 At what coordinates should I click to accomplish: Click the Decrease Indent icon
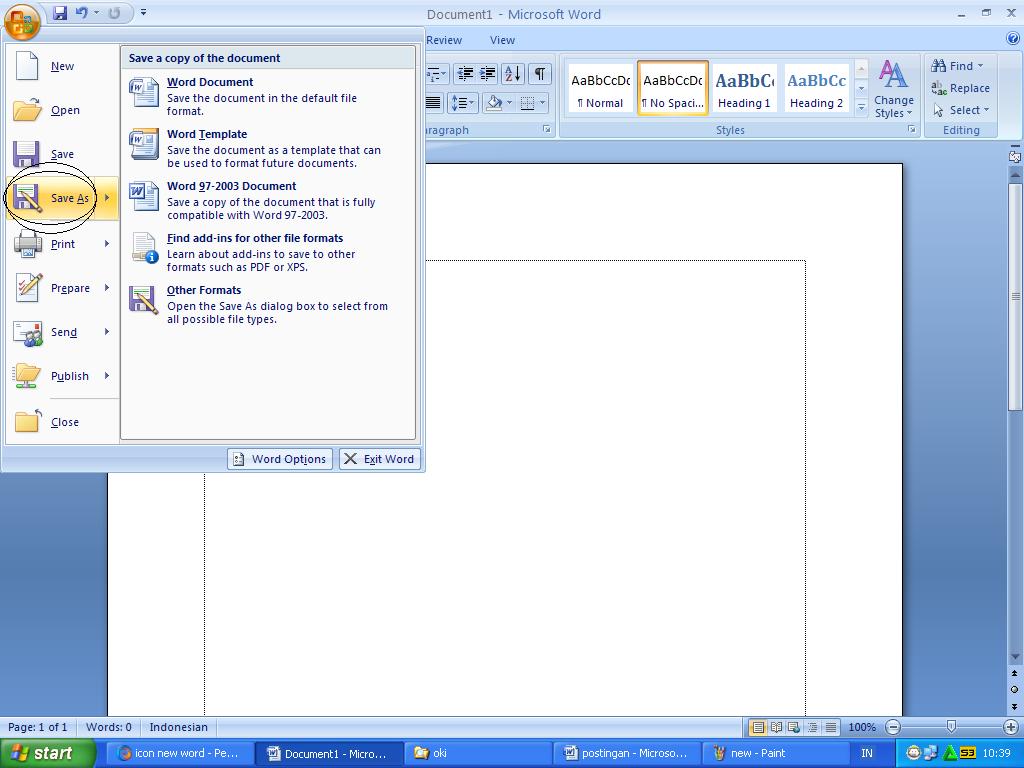[x=465, y=74]
